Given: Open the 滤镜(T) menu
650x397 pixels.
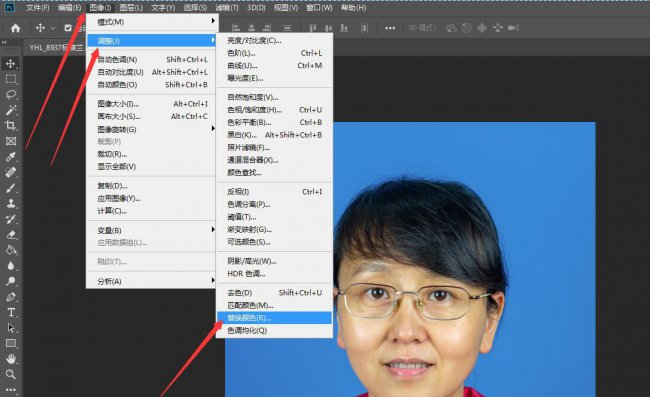Looking at the screenshot, I should [227, 8].
